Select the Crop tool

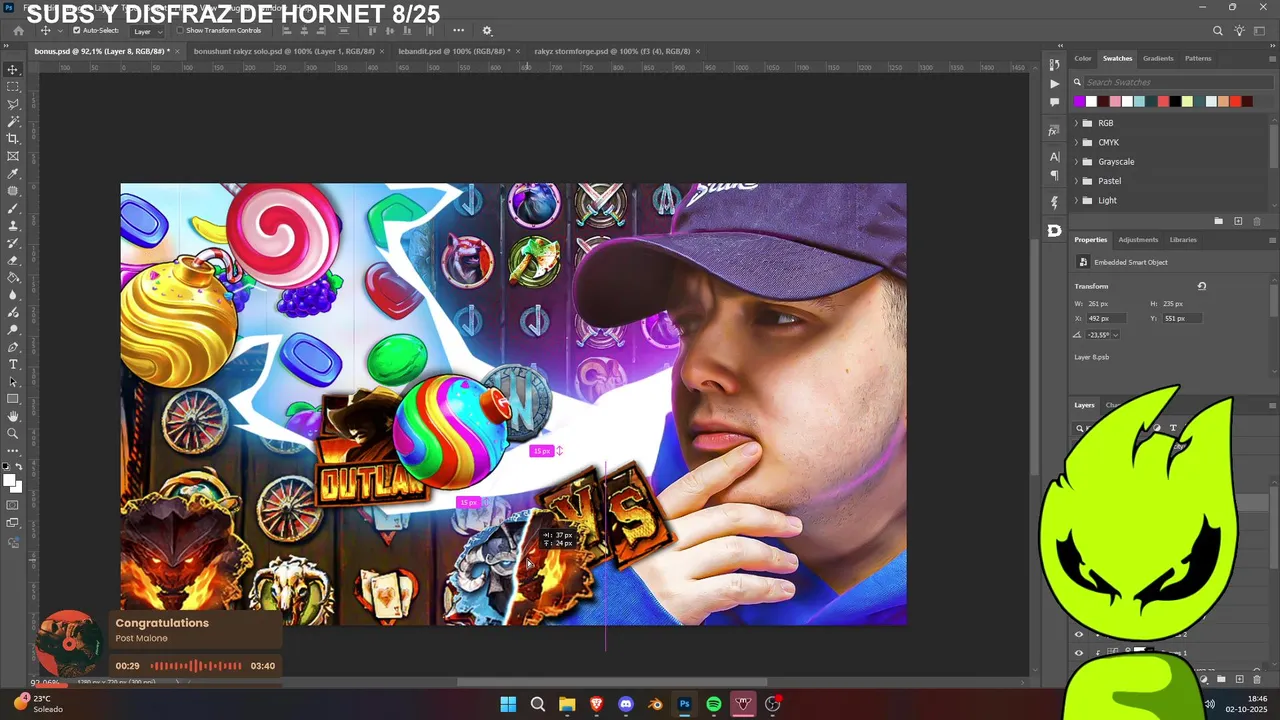point(13,139)
